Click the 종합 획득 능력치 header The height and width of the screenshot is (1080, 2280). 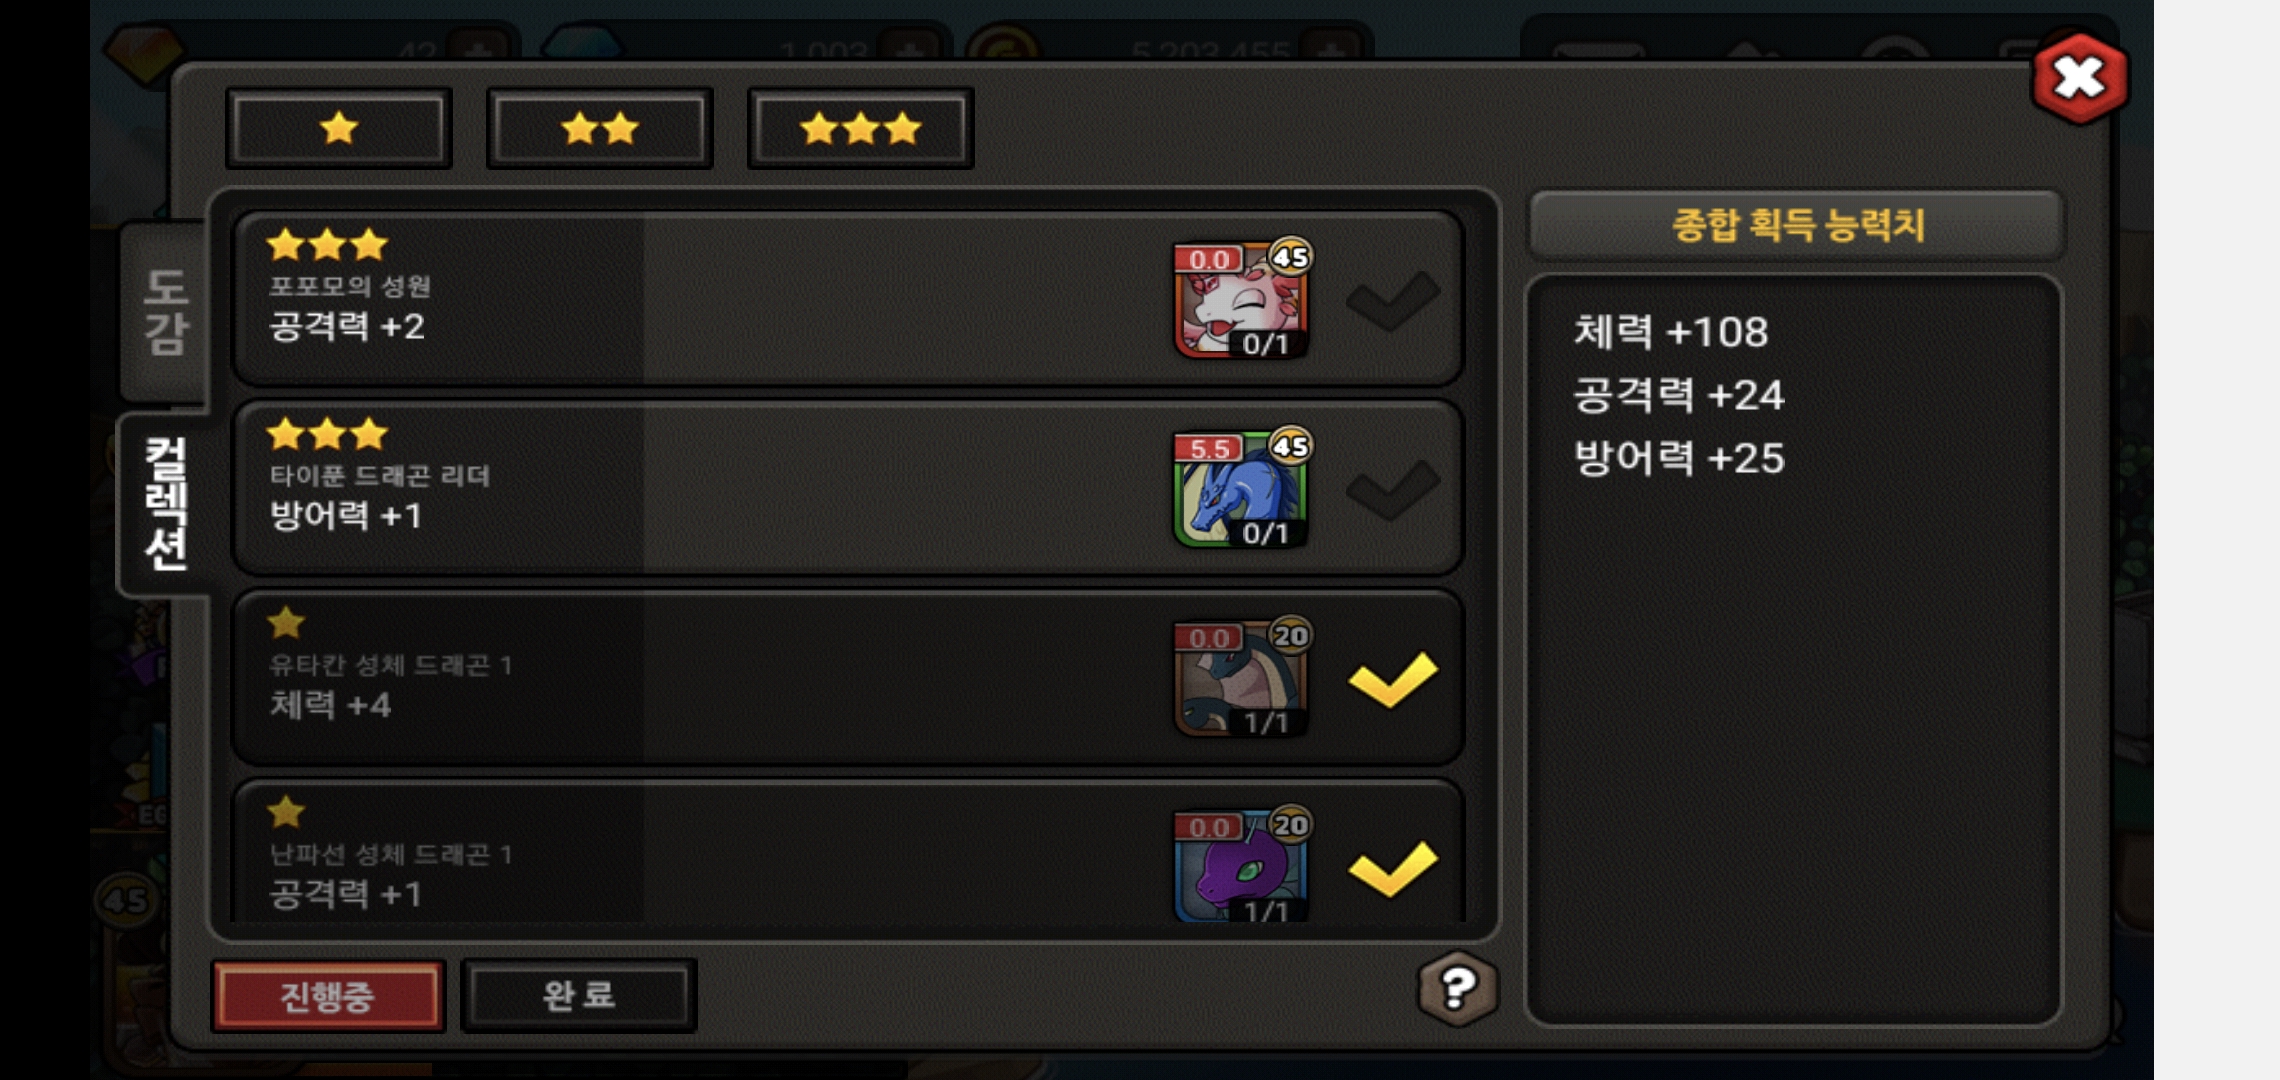coord(1796,225)
